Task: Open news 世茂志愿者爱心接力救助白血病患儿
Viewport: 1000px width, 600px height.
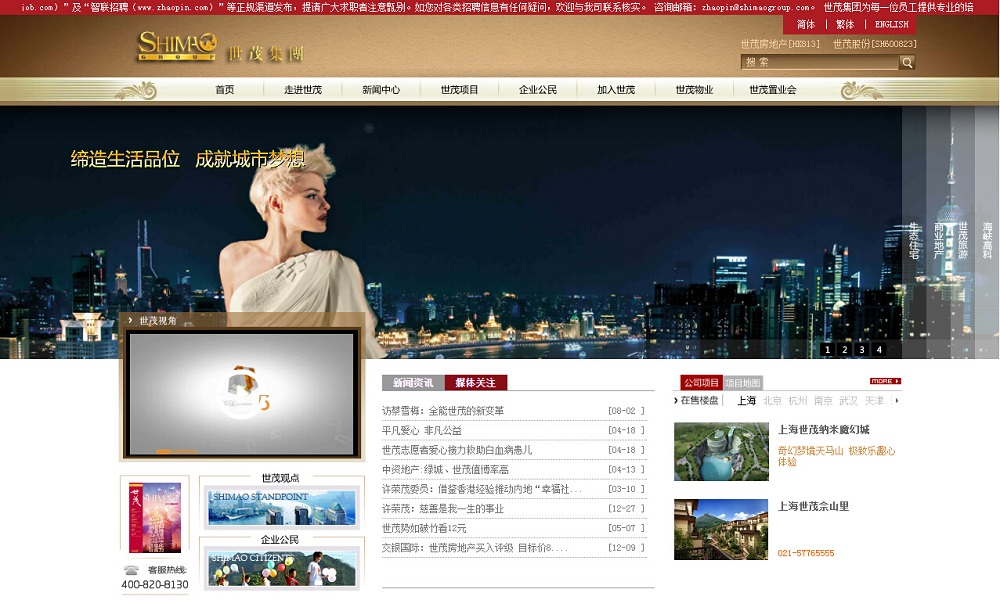Action: [x=457, y=450]
